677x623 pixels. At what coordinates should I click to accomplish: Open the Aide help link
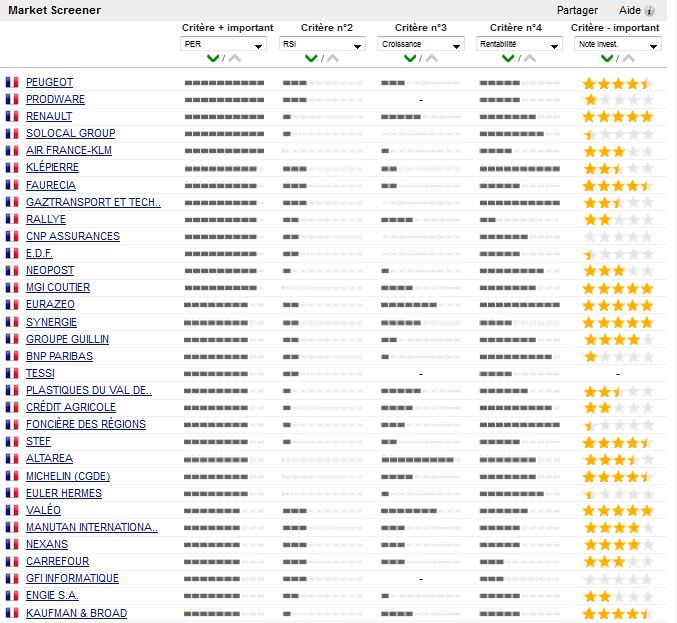coord(630,10)
